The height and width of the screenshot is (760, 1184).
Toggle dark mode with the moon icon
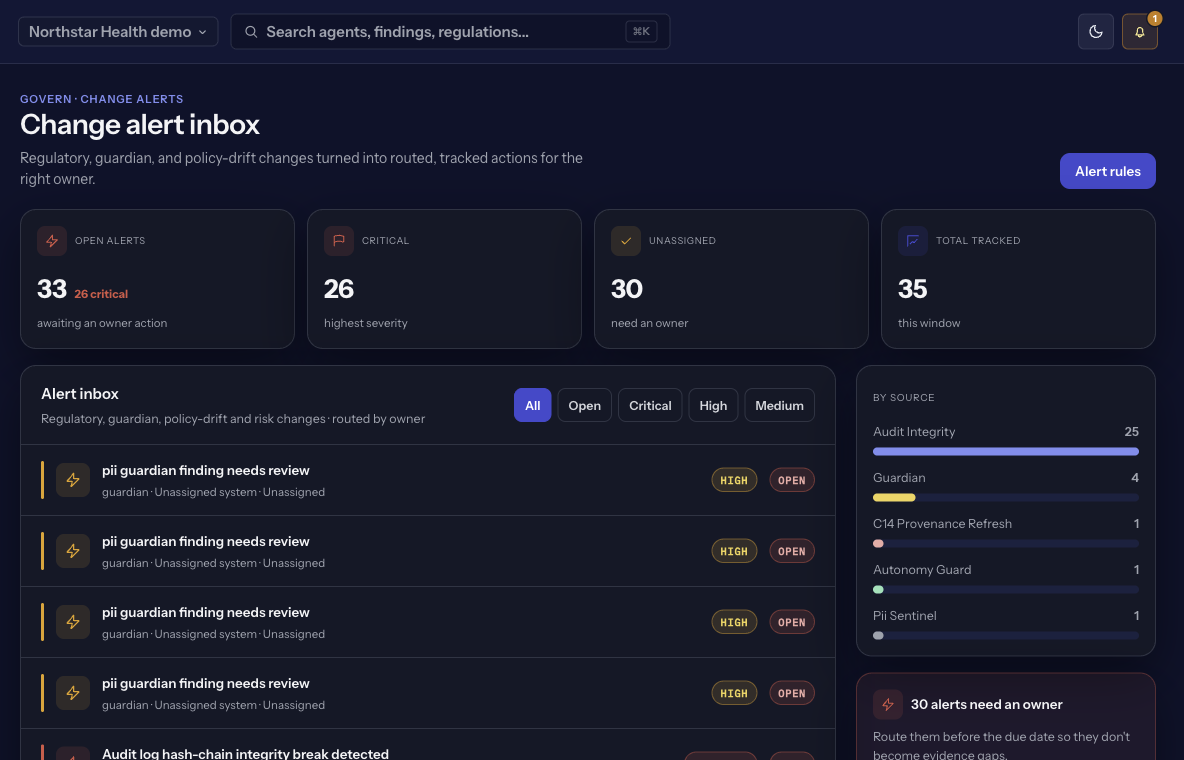click(1095, 32)
